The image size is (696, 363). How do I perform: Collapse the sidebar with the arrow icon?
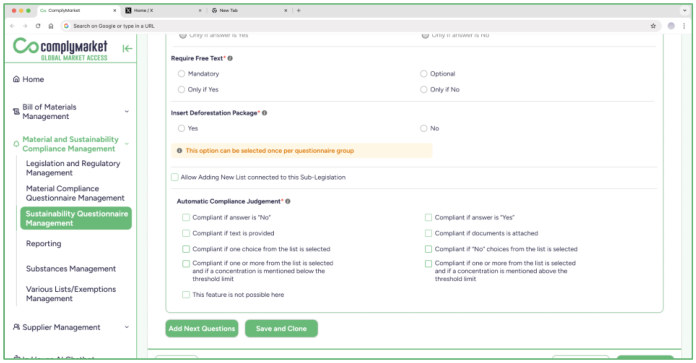(x=127, y=48)
